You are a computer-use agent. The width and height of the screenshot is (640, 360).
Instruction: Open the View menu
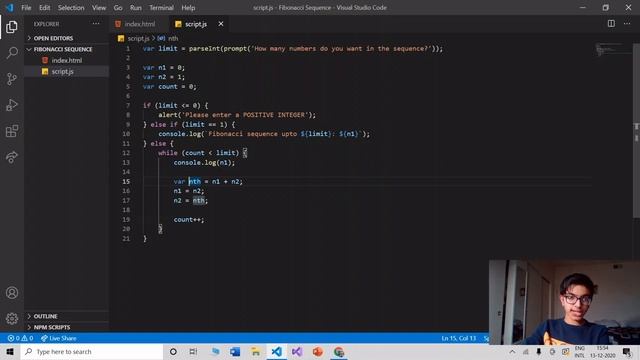(x=99, y=8)
